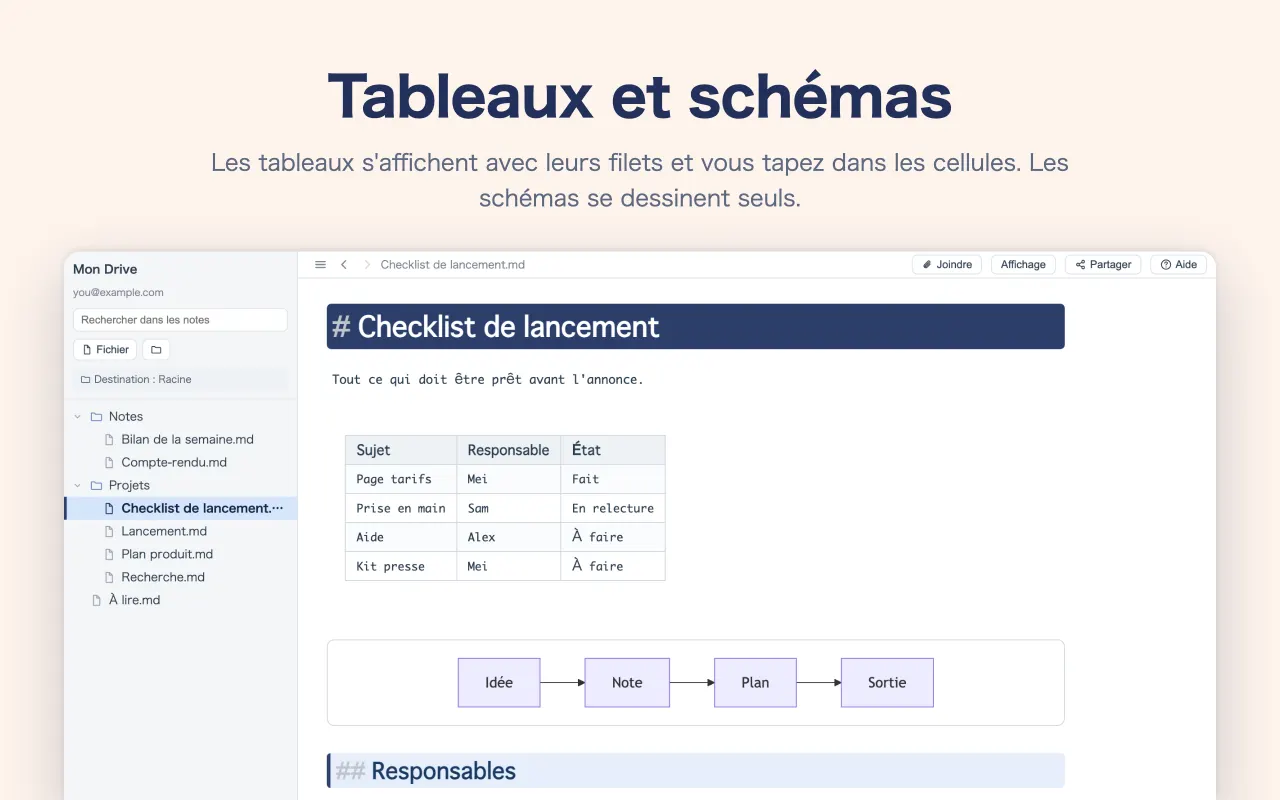Screen dimensions: 1280x800
Task: Click the 'Note' node in the diagram
Action: [627, 683]
